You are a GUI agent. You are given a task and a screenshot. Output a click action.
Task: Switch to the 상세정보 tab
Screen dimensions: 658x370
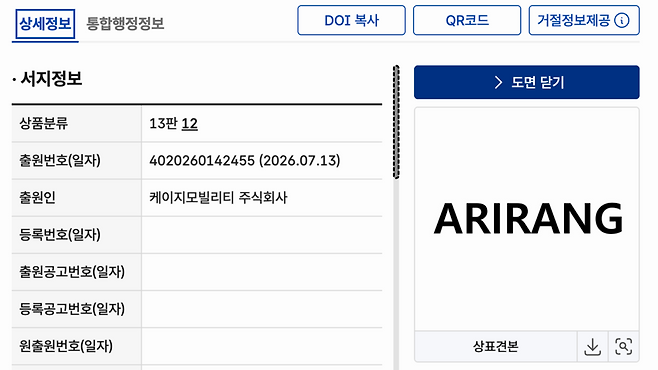45,24
